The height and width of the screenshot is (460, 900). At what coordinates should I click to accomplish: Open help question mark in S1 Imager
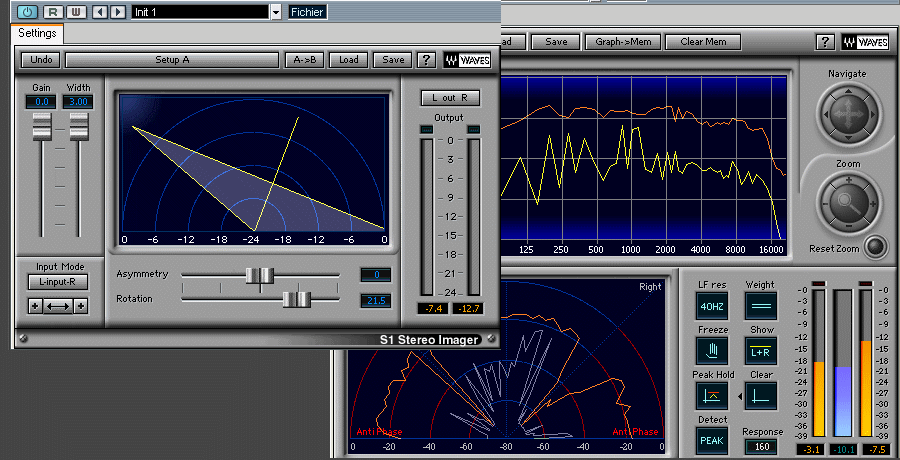(426, 60)
